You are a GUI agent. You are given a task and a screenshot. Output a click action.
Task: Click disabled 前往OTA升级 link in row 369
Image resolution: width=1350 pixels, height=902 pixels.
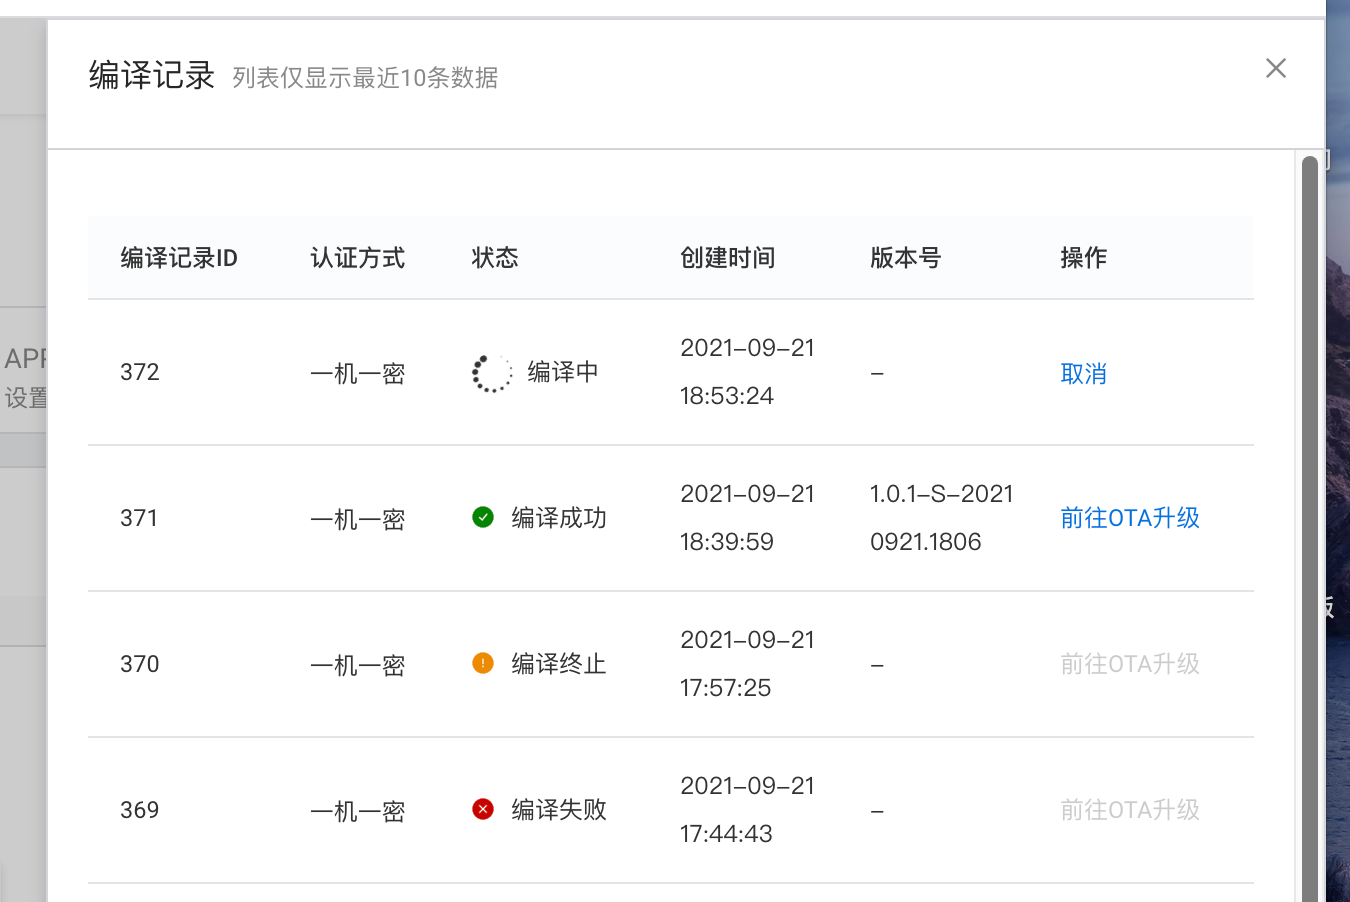[x=1129, y=809]
